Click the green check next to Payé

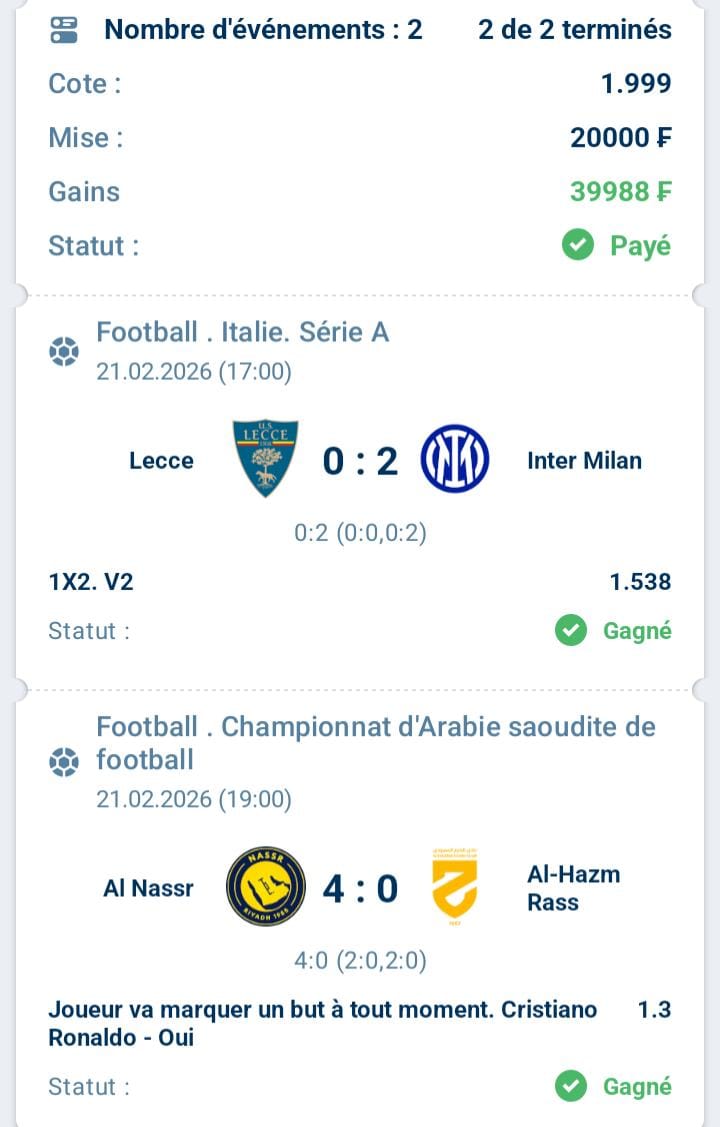[x=578, y=245]
